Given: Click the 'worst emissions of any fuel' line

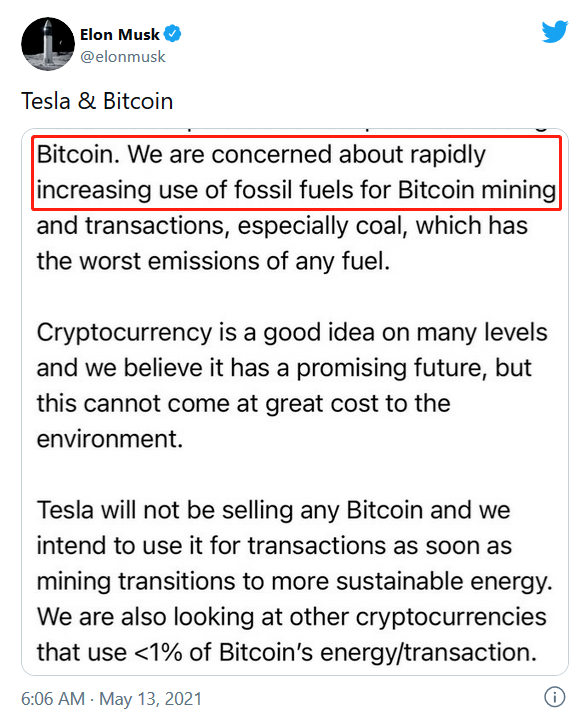Looking at the screenshot, I should pyautogui.click(x=213, y=262).
